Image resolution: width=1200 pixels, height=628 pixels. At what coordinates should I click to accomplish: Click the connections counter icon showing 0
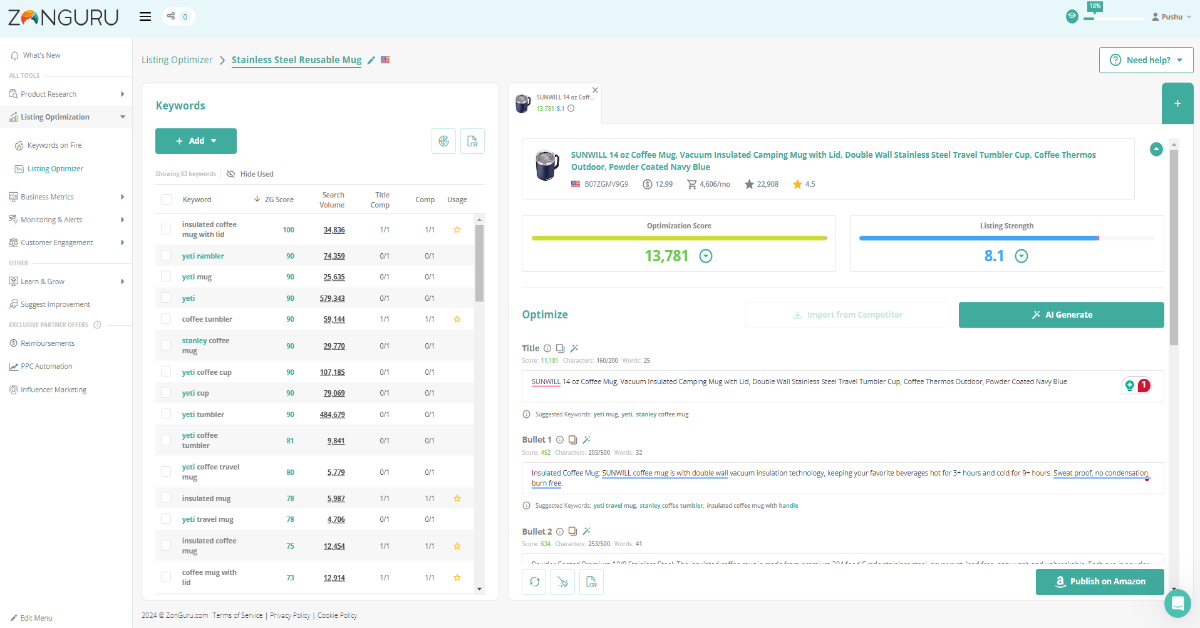179,16
